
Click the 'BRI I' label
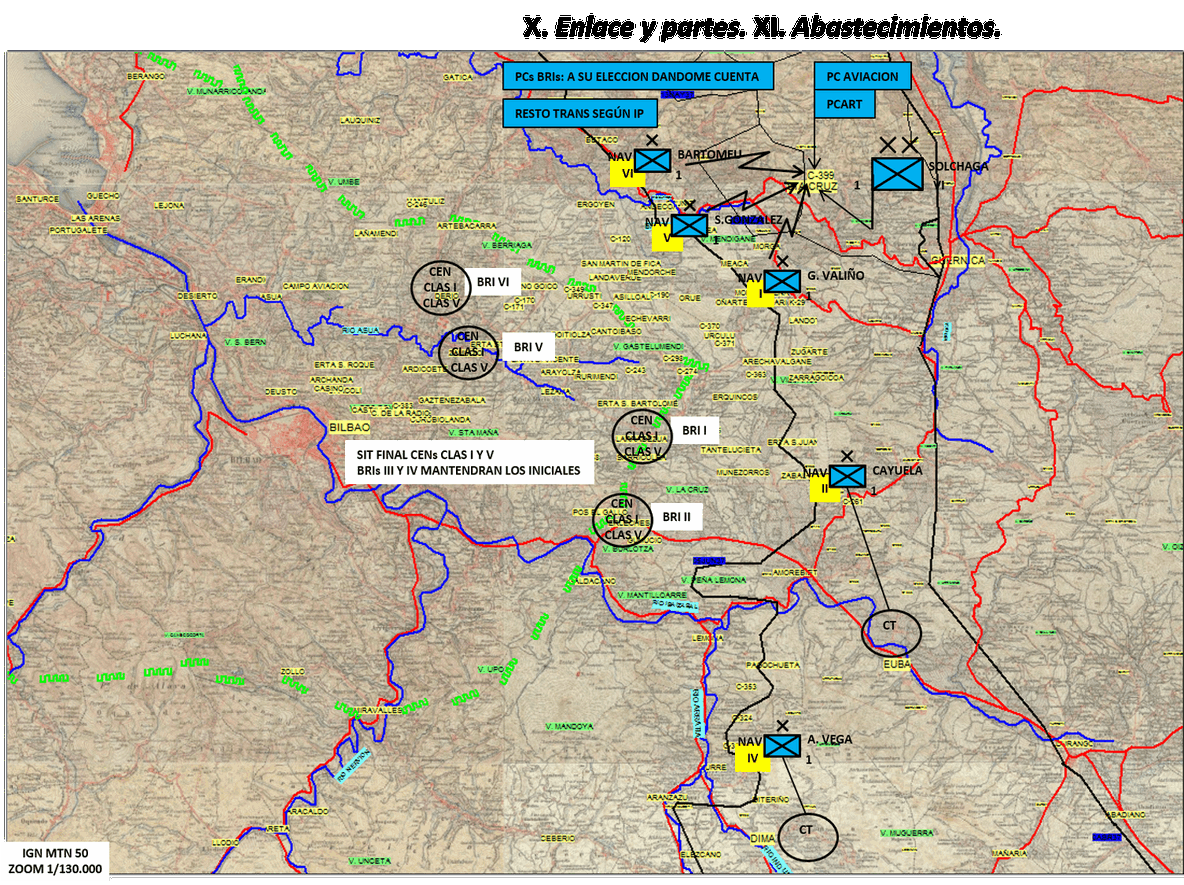(695, 430)
